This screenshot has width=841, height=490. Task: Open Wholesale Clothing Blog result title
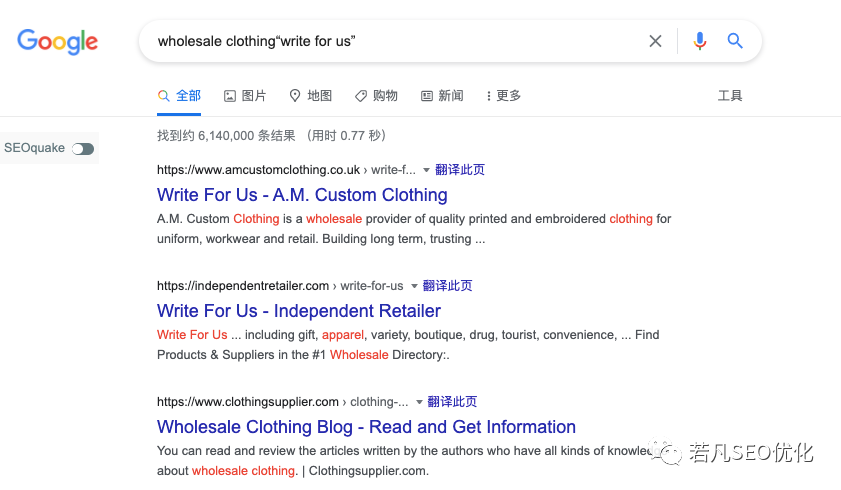(x=366, y=427)
